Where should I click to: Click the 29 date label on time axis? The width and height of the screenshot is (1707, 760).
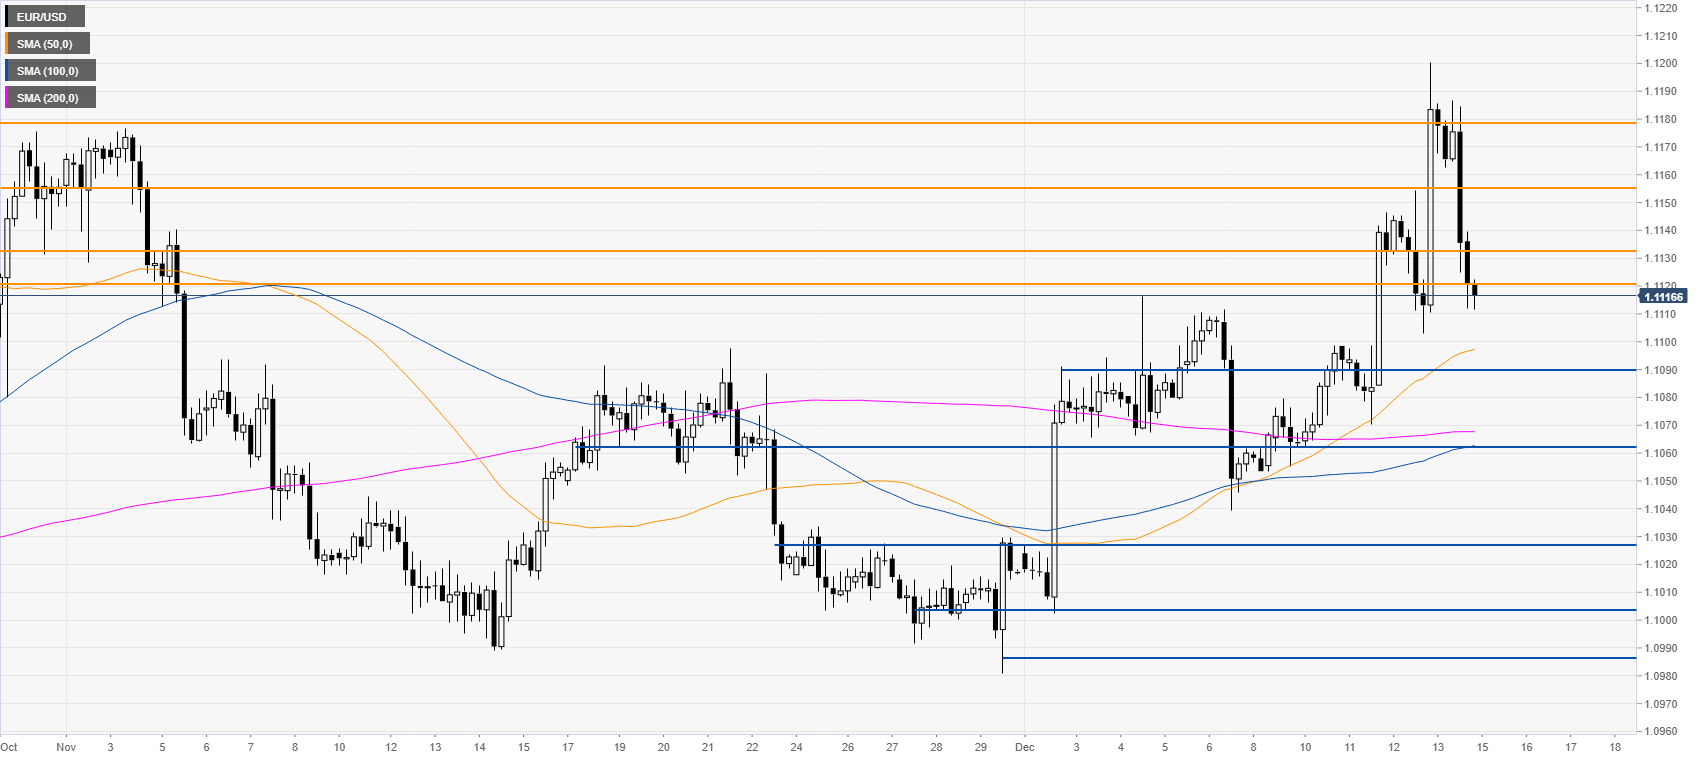[x=981, y=747]
